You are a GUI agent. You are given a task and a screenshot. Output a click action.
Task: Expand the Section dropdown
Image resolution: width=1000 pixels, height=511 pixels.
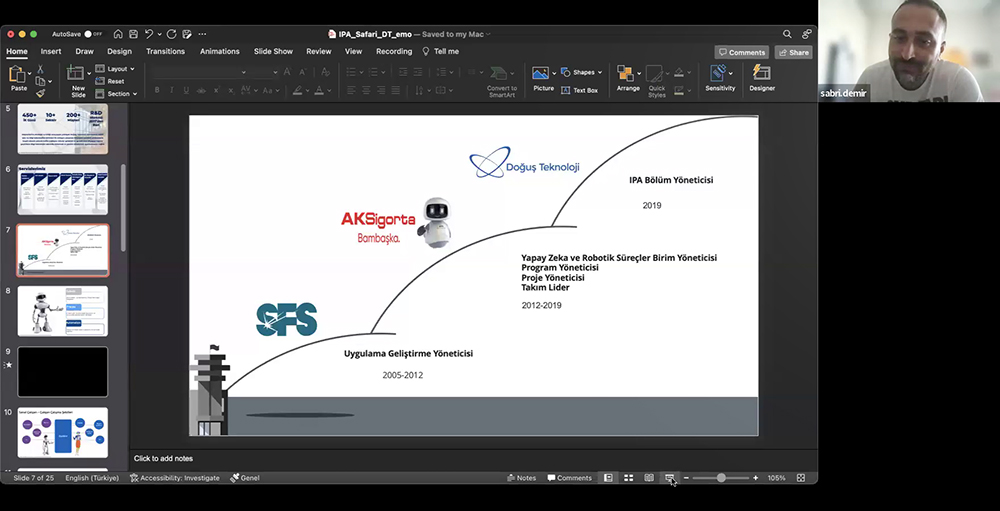pos(116,94)
